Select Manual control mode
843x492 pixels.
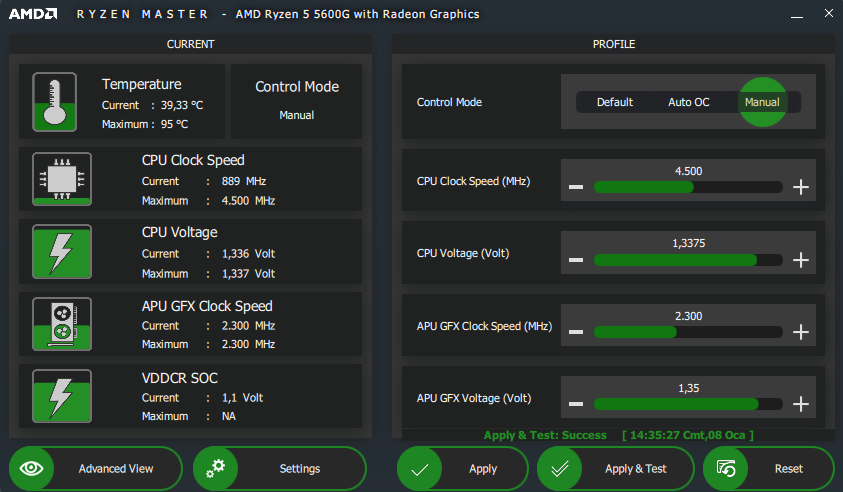762,102
